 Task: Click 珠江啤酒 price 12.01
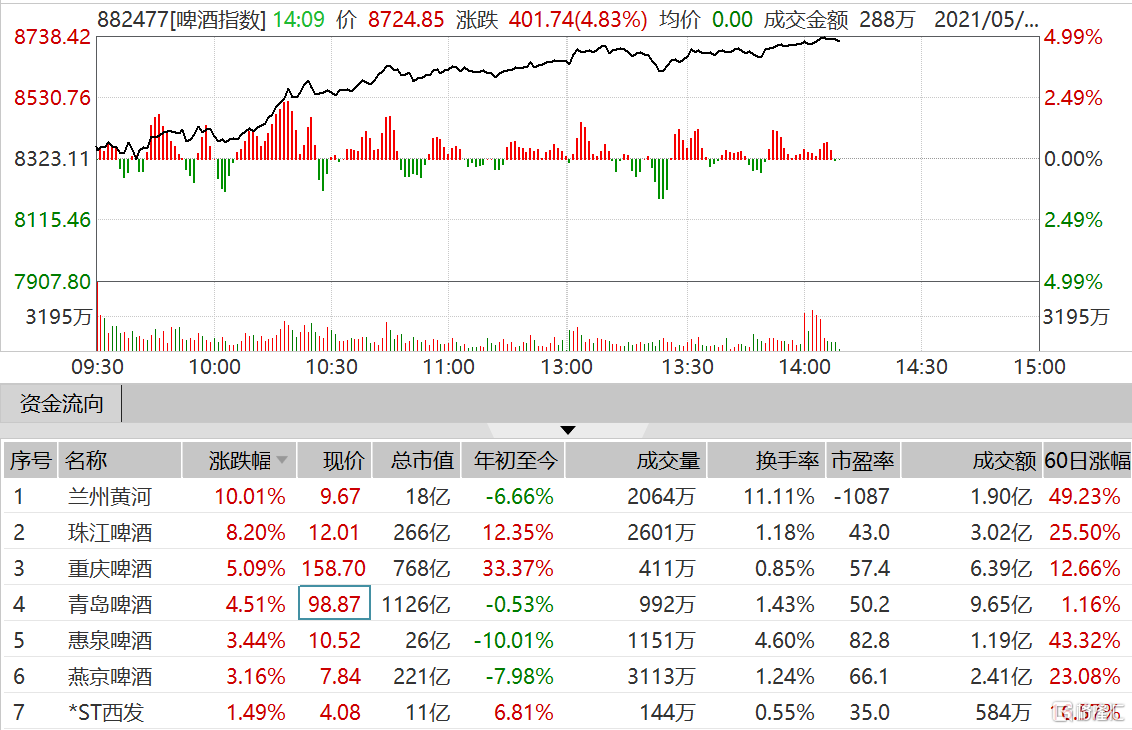click(334, 533)
